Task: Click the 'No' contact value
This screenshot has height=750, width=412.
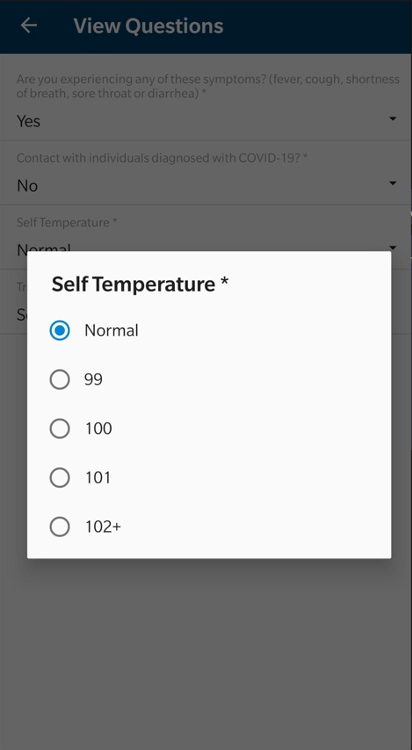Action: [x=27, y=186]
